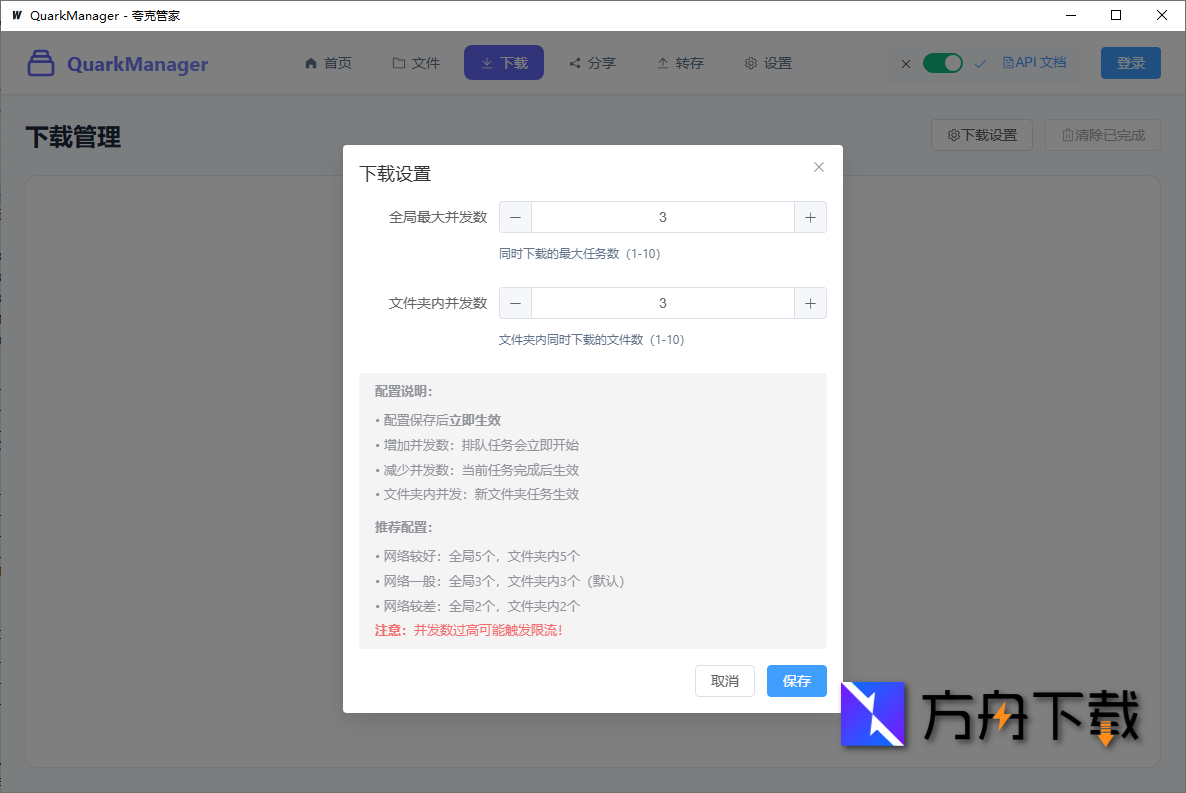
Task: Click the QuarkManager printer logo icon
Action: [40, 62]
